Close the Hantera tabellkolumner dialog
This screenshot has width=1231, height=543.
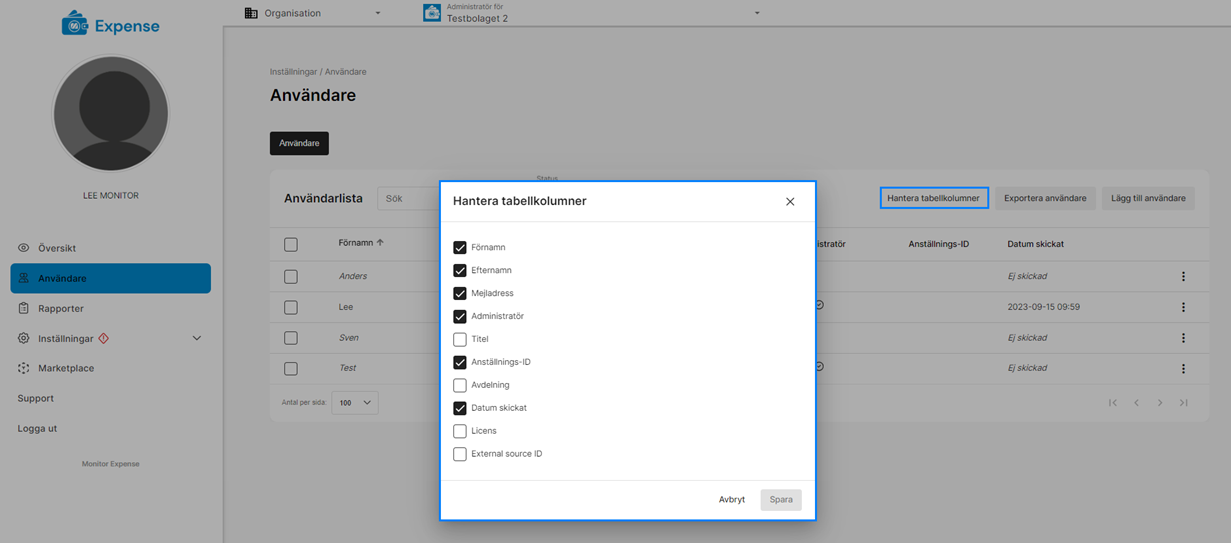[x=790, y=201]
